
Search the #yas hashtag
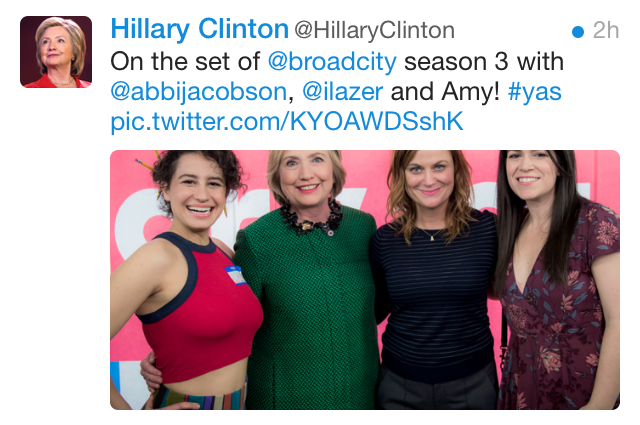point(535,92)
